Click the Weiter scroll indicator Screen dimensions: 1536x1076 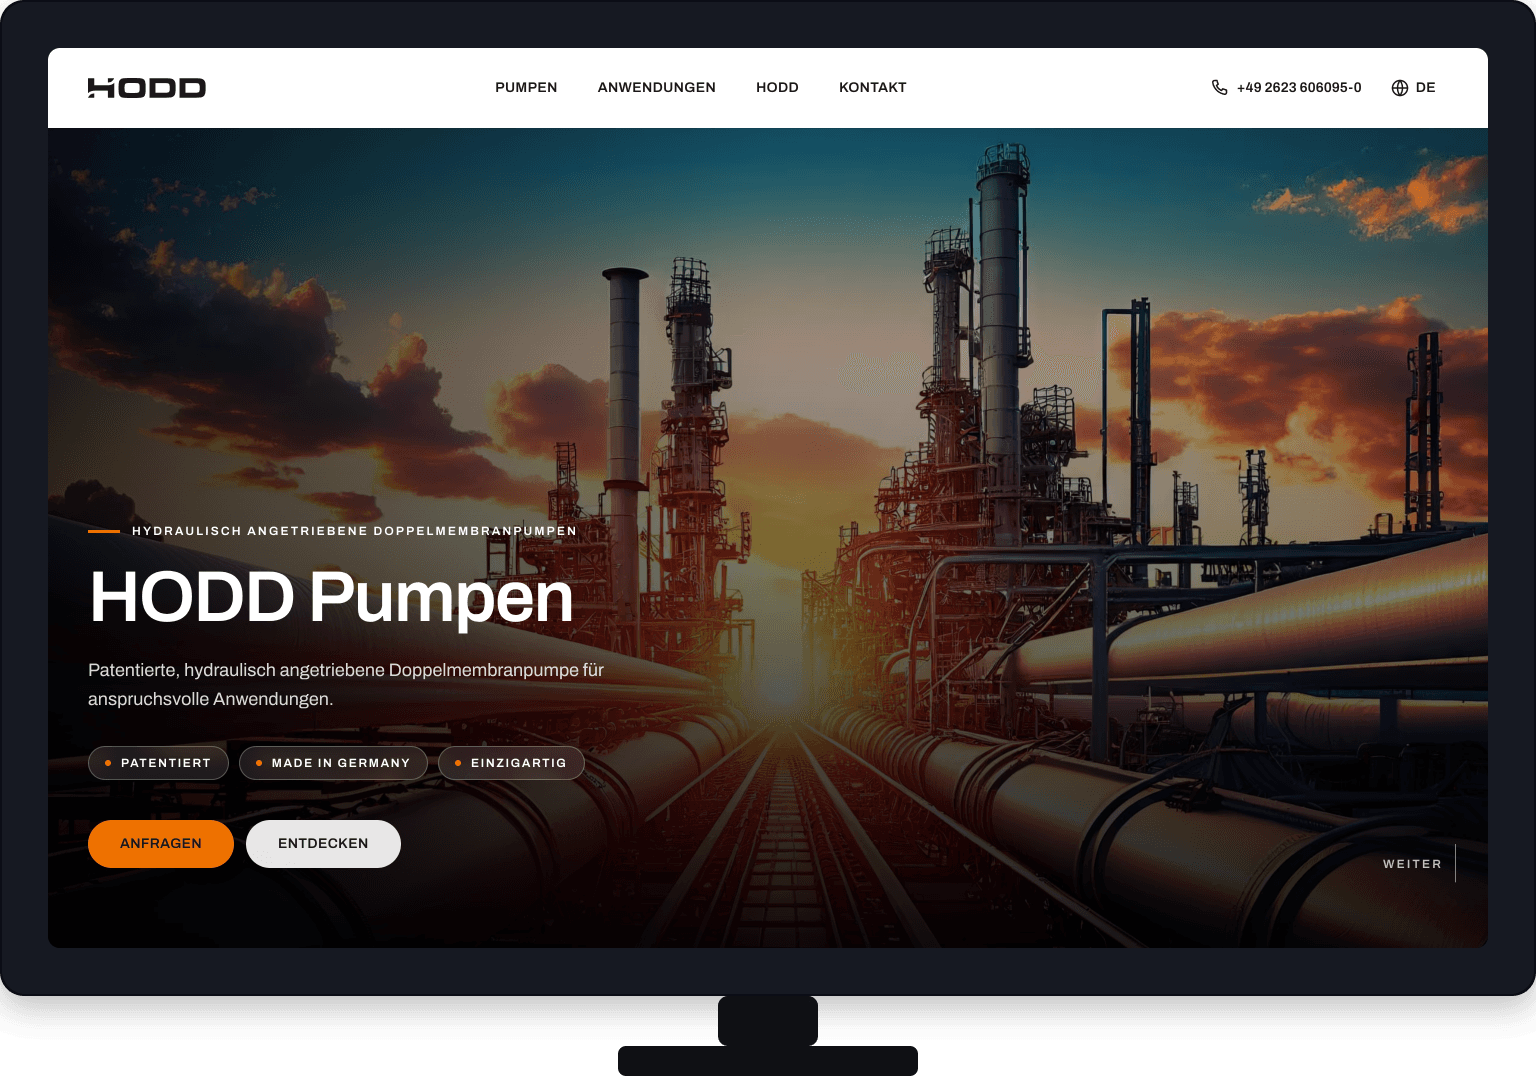coord(1419,864)
